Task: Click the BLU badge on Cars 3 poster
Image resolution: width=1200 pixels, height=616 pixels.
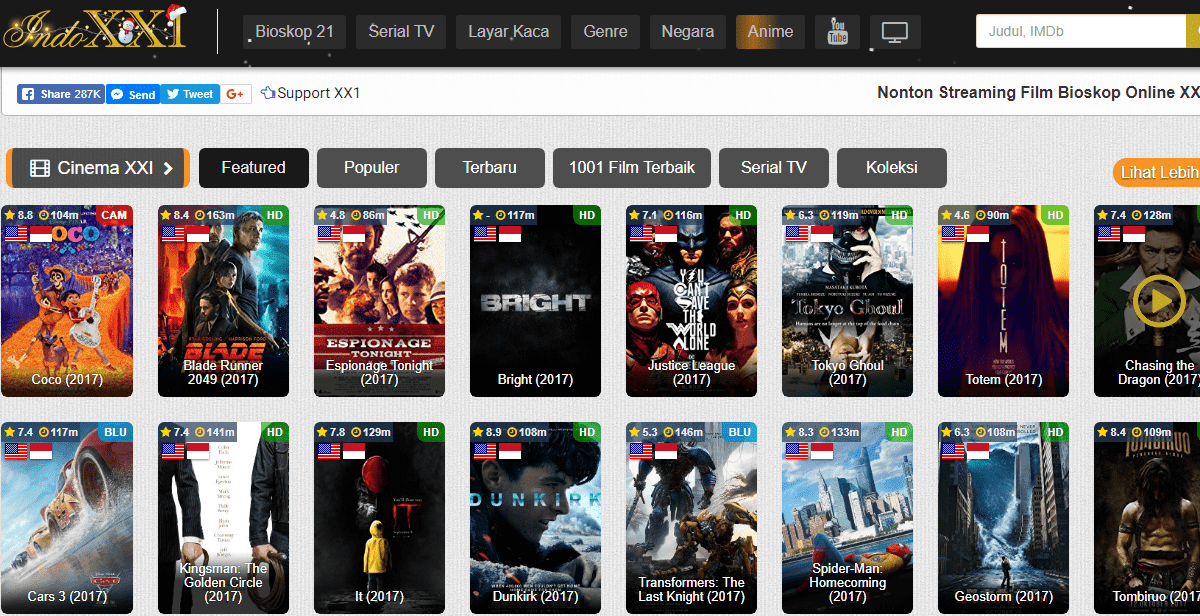Action: point(115,432)
